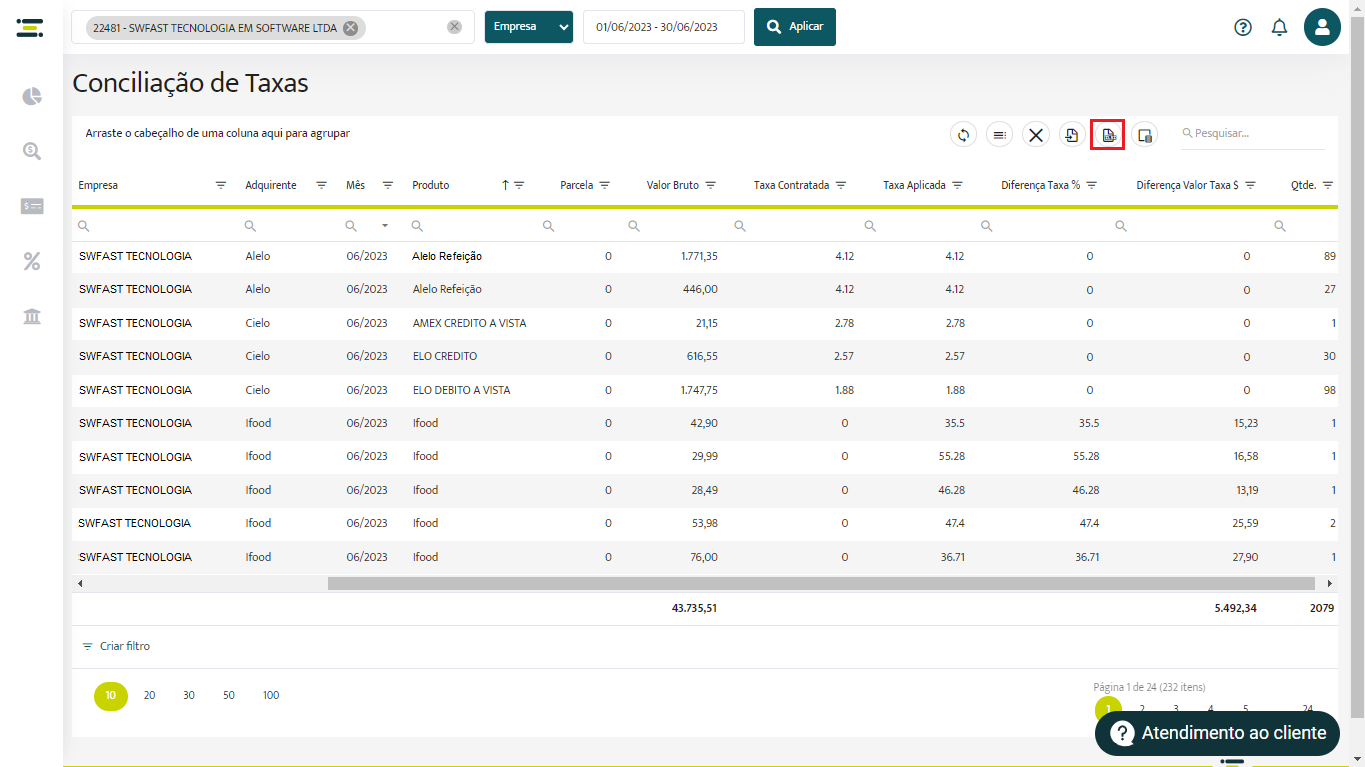Open the money card sidebar section

point(32,206)
